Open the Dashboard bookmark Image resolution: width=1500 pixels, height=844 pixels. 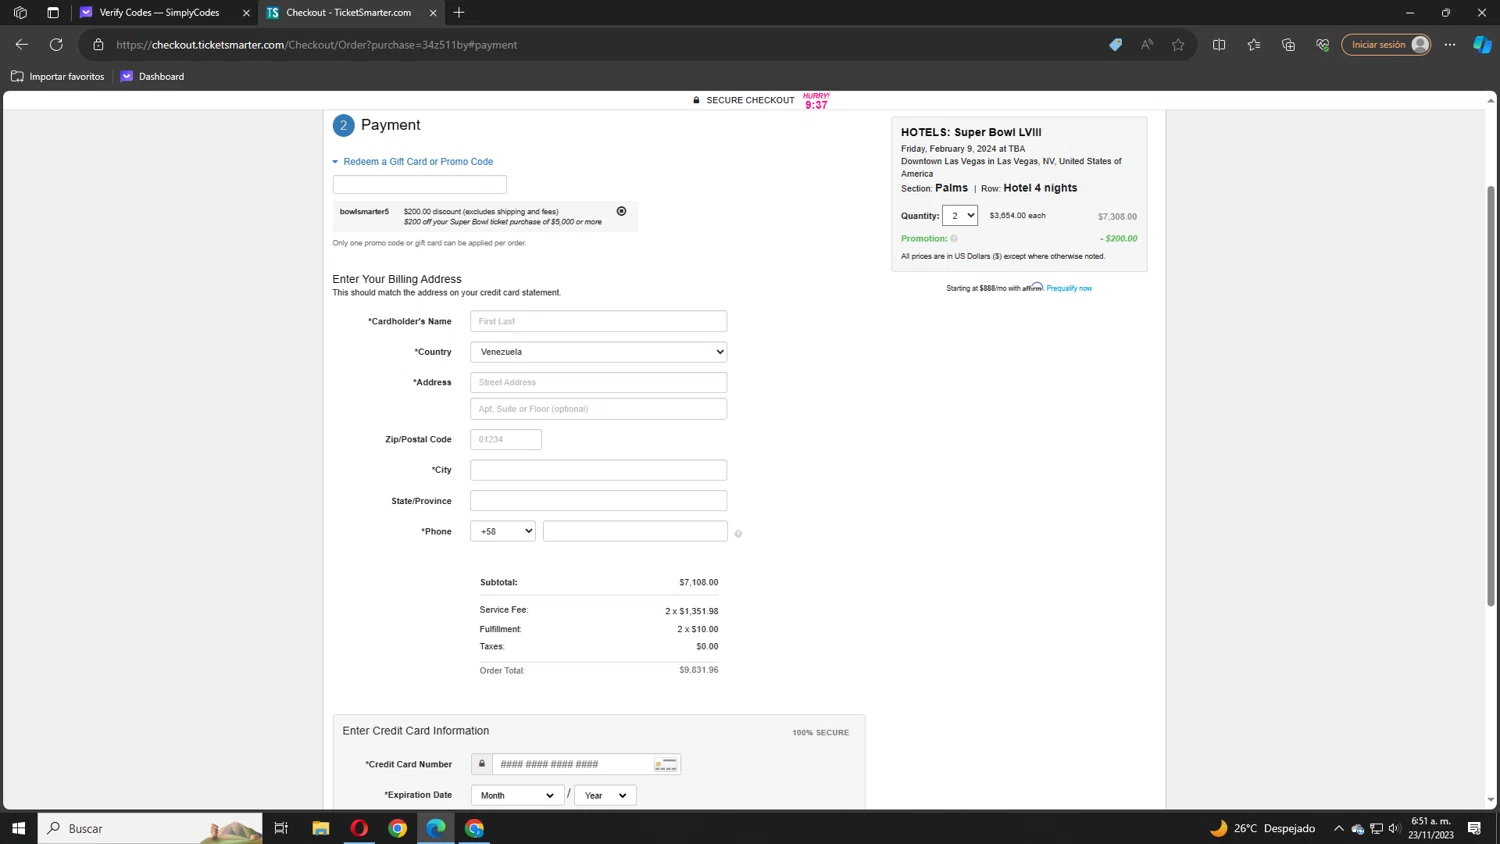152,77
